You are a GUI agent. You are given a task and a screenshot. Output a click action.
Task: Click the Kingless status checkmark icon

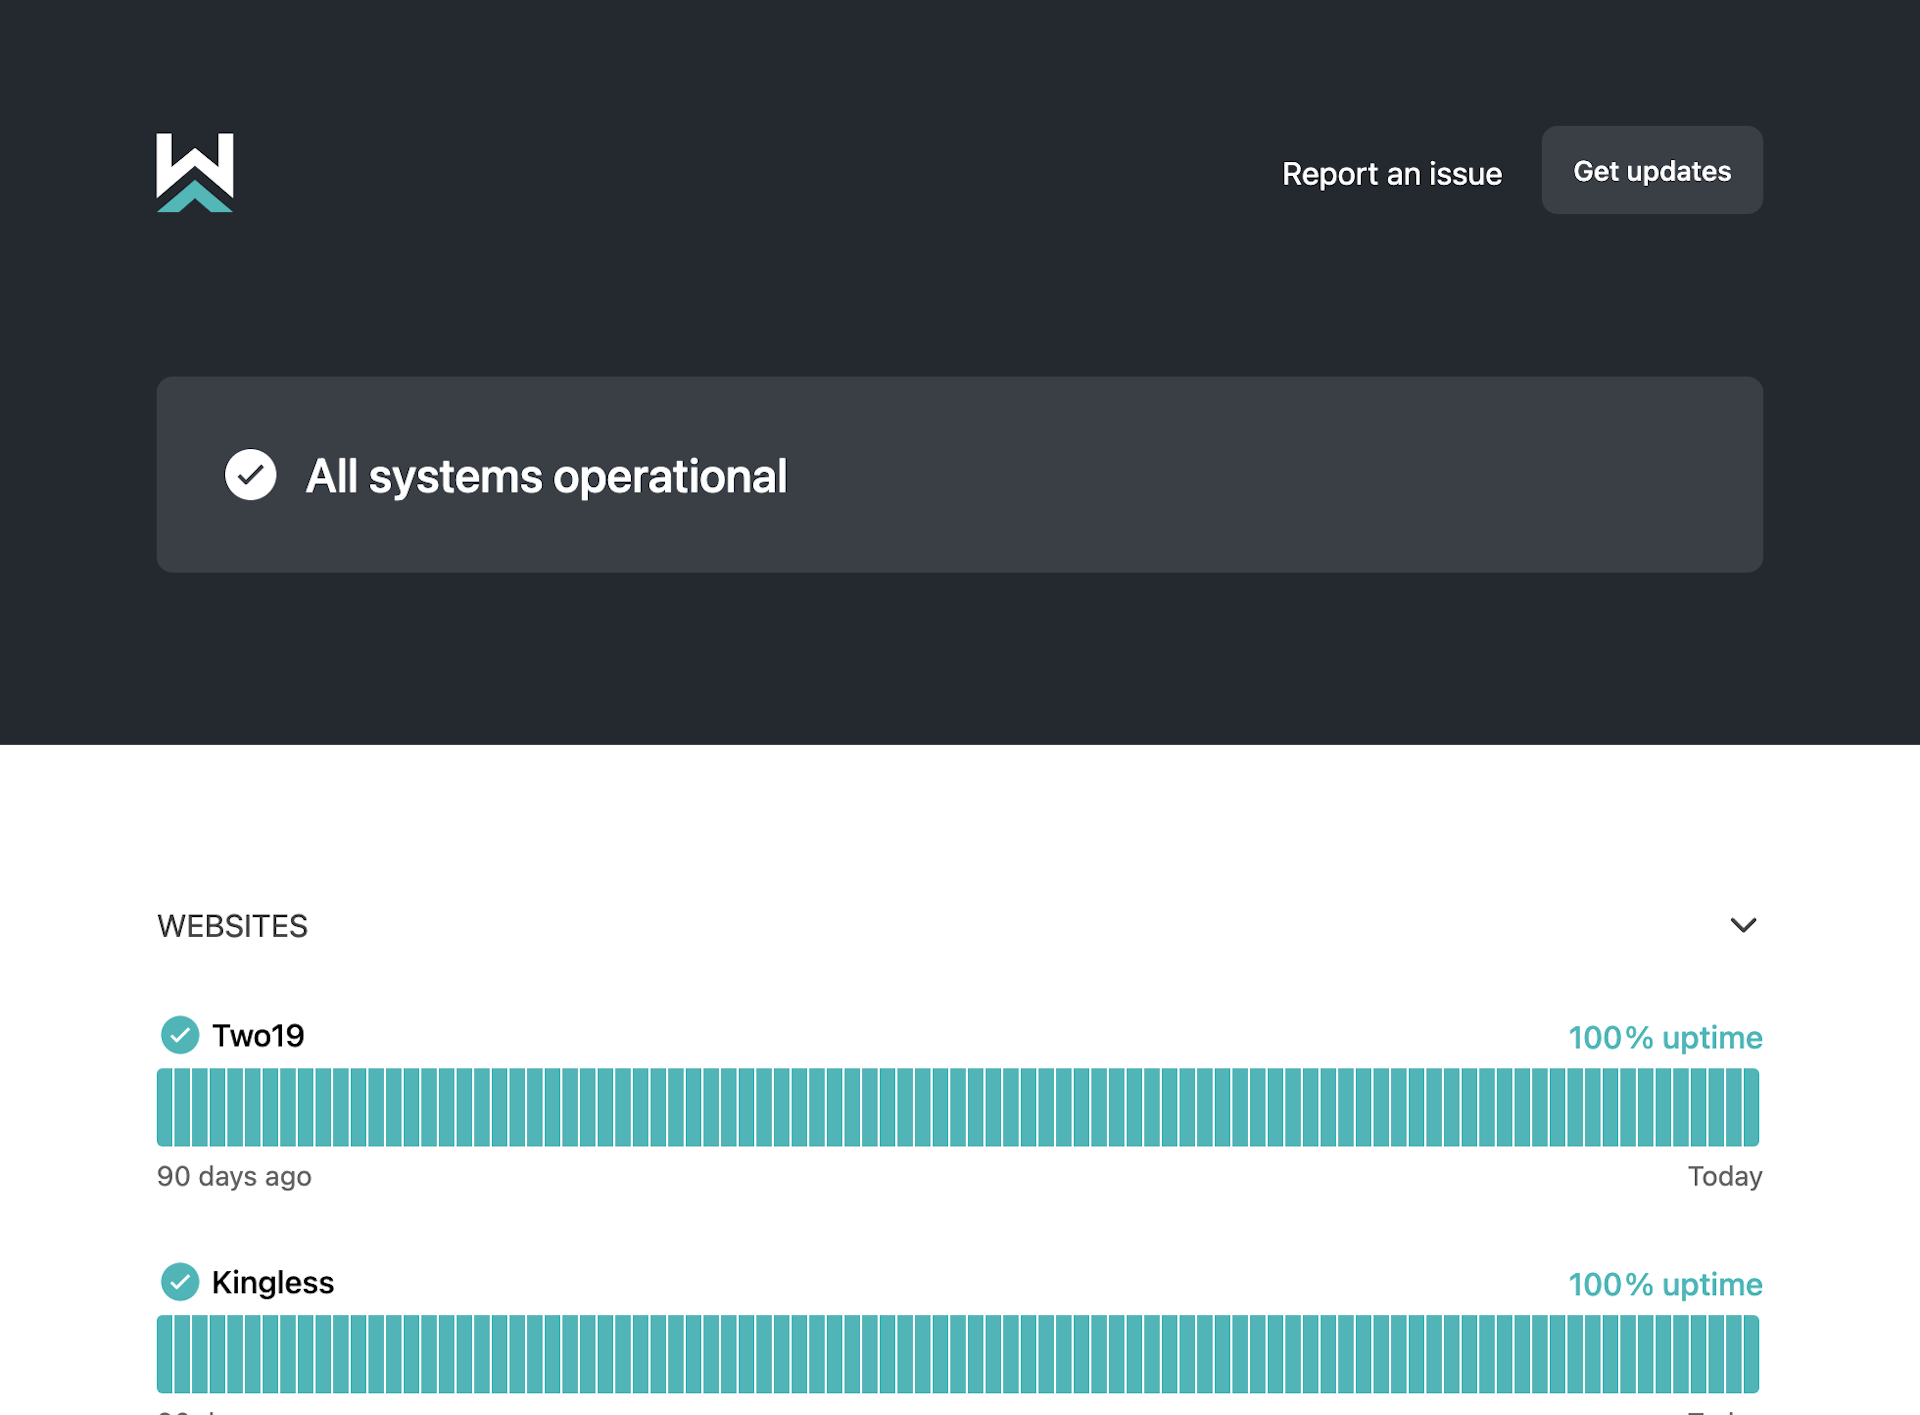point(180,1282)
